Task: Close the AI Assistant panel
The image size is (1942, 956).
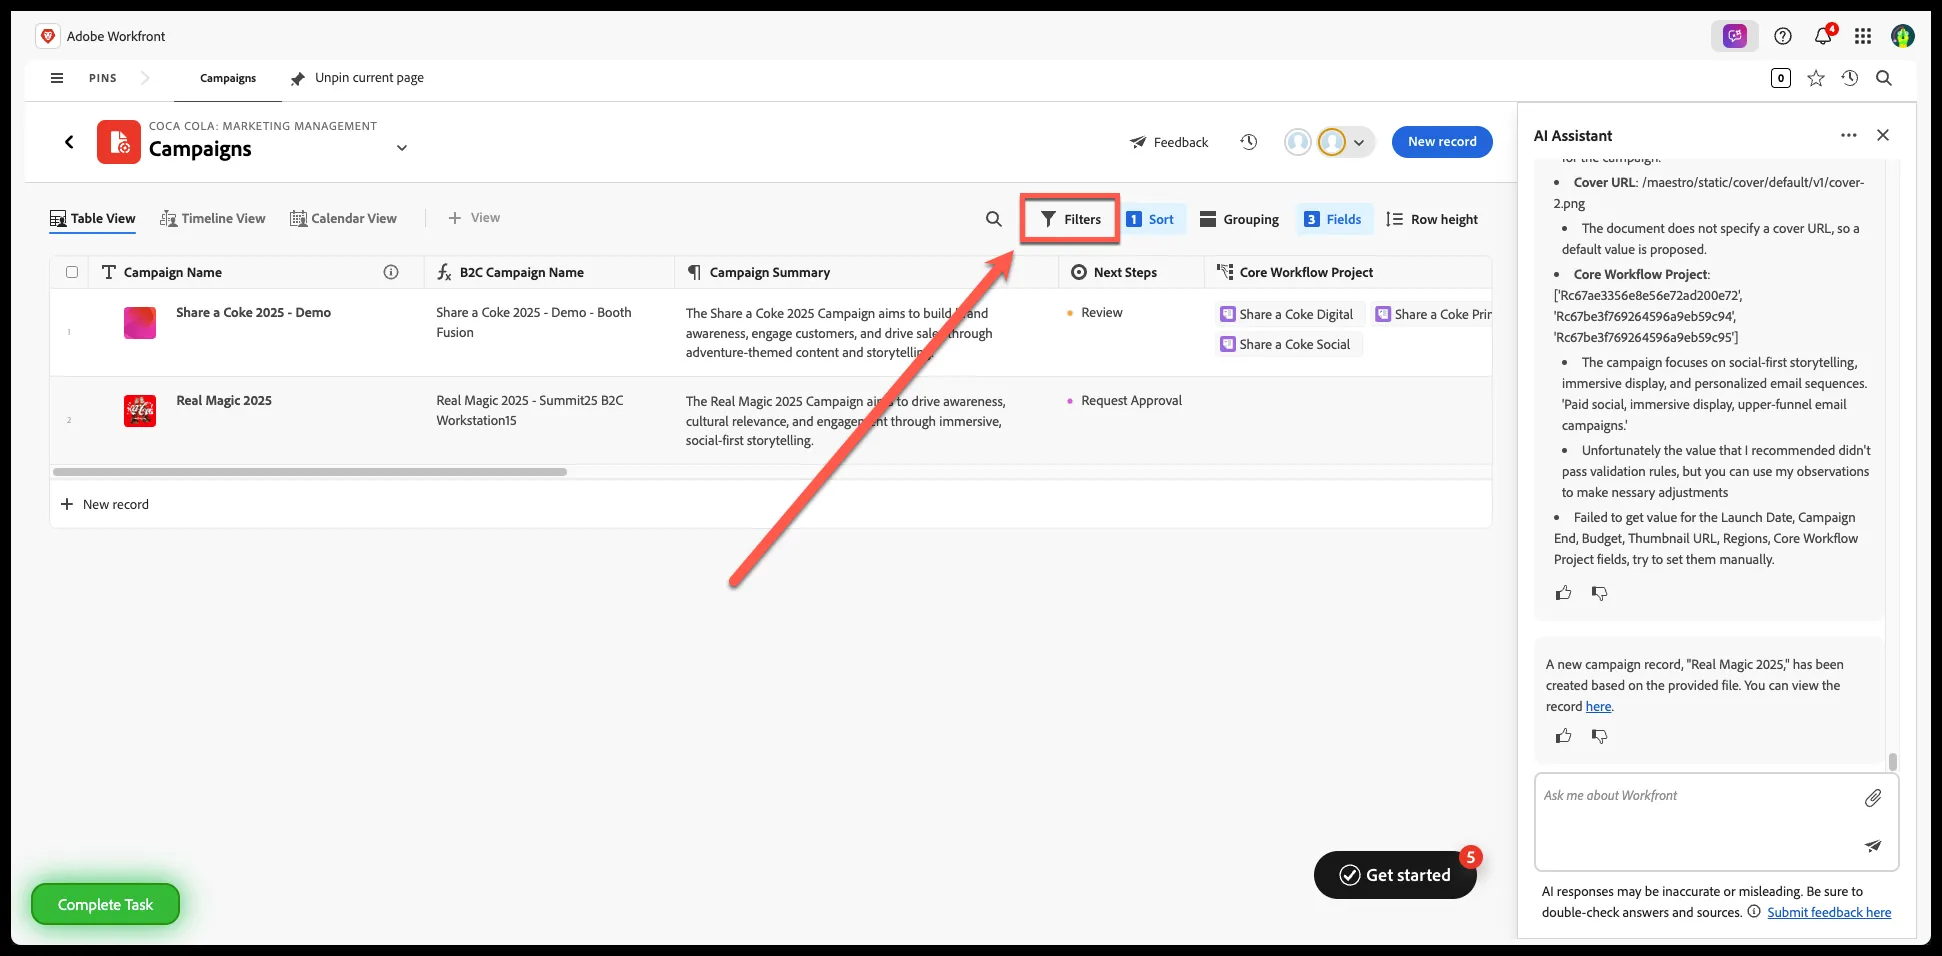Action: pyautogui.click(x=1883, y=135)
